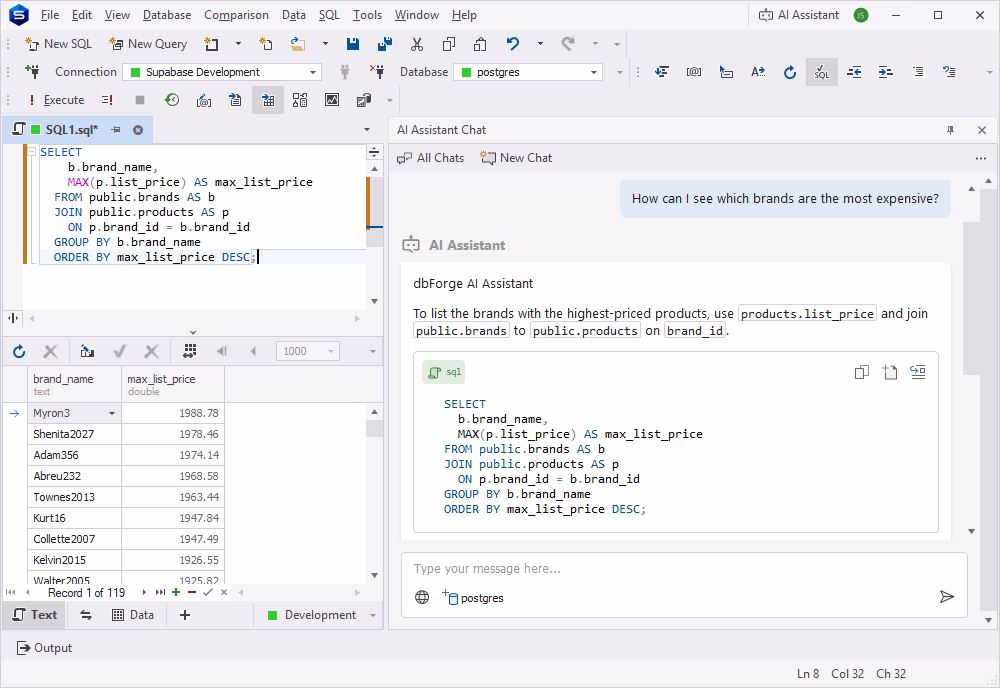1000x688 pixels.
Task: Click the Execute button
Action: point(57,100)
